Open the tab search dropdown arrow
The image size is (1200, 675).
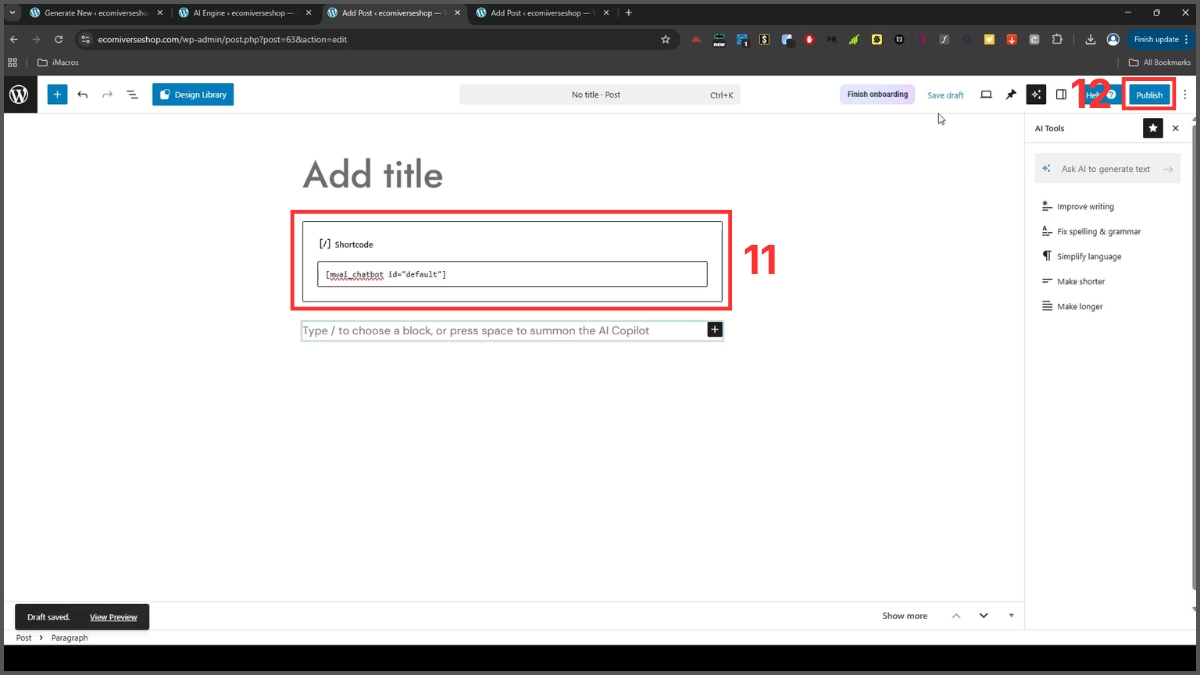[x=10, y=13]
